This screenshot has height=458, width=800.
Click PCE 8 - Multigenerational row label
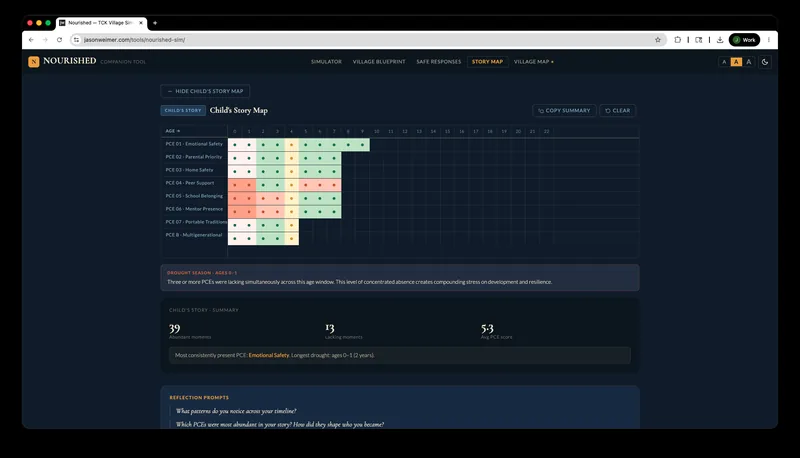click(193, 235)
